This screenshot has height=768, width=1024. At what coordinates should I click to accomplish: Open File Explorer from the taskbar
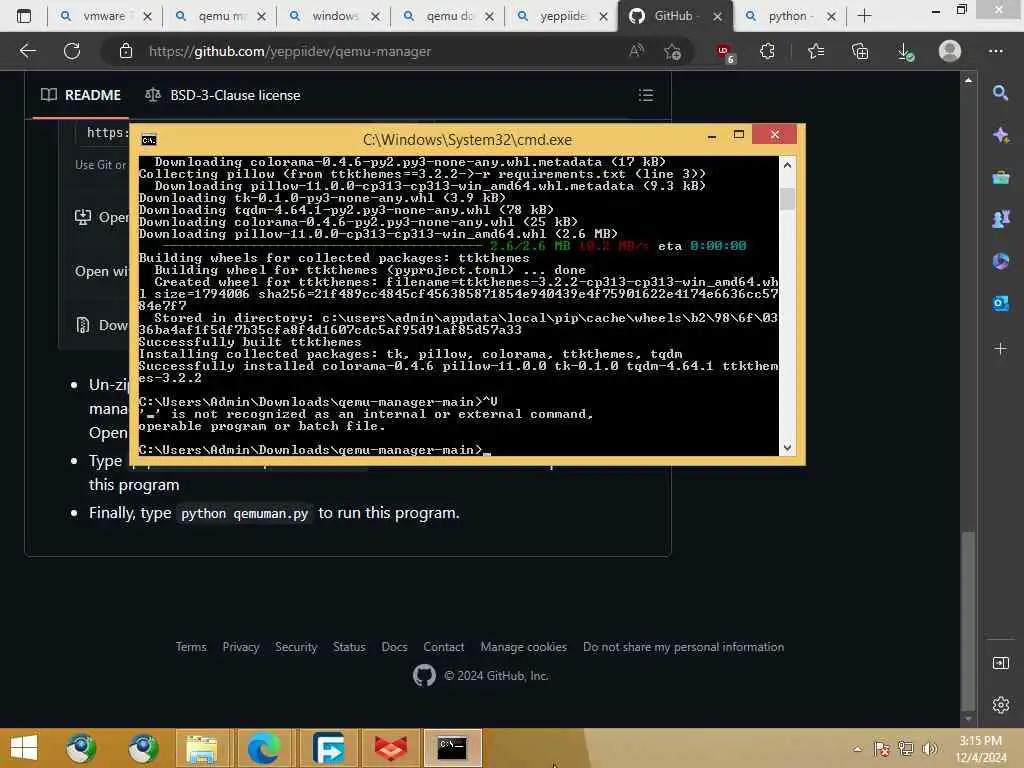(202, 748)
